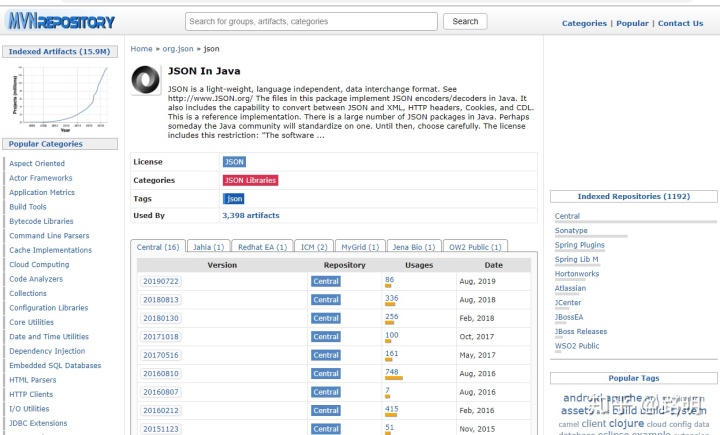
Task: Open version 20151123
Action: (161, 429)
